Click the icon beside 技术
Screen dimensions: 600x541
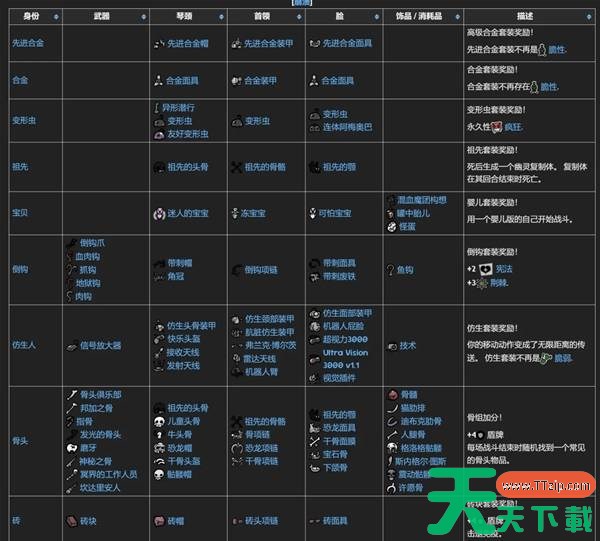pyautogui.click(x=392, y=346)
